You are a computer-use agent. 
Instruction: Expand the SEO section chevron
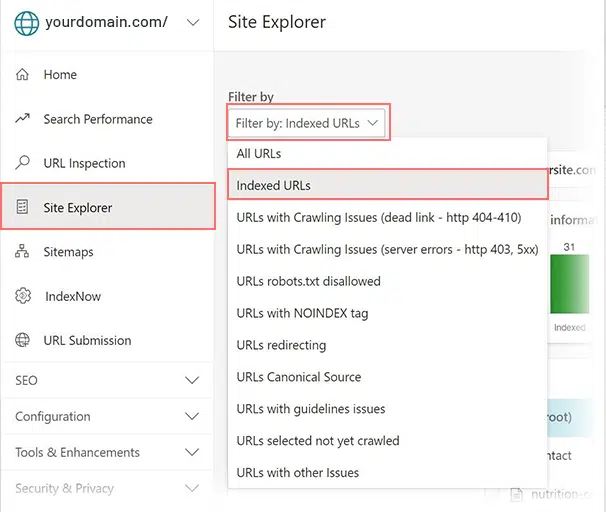tap(192, 380)
